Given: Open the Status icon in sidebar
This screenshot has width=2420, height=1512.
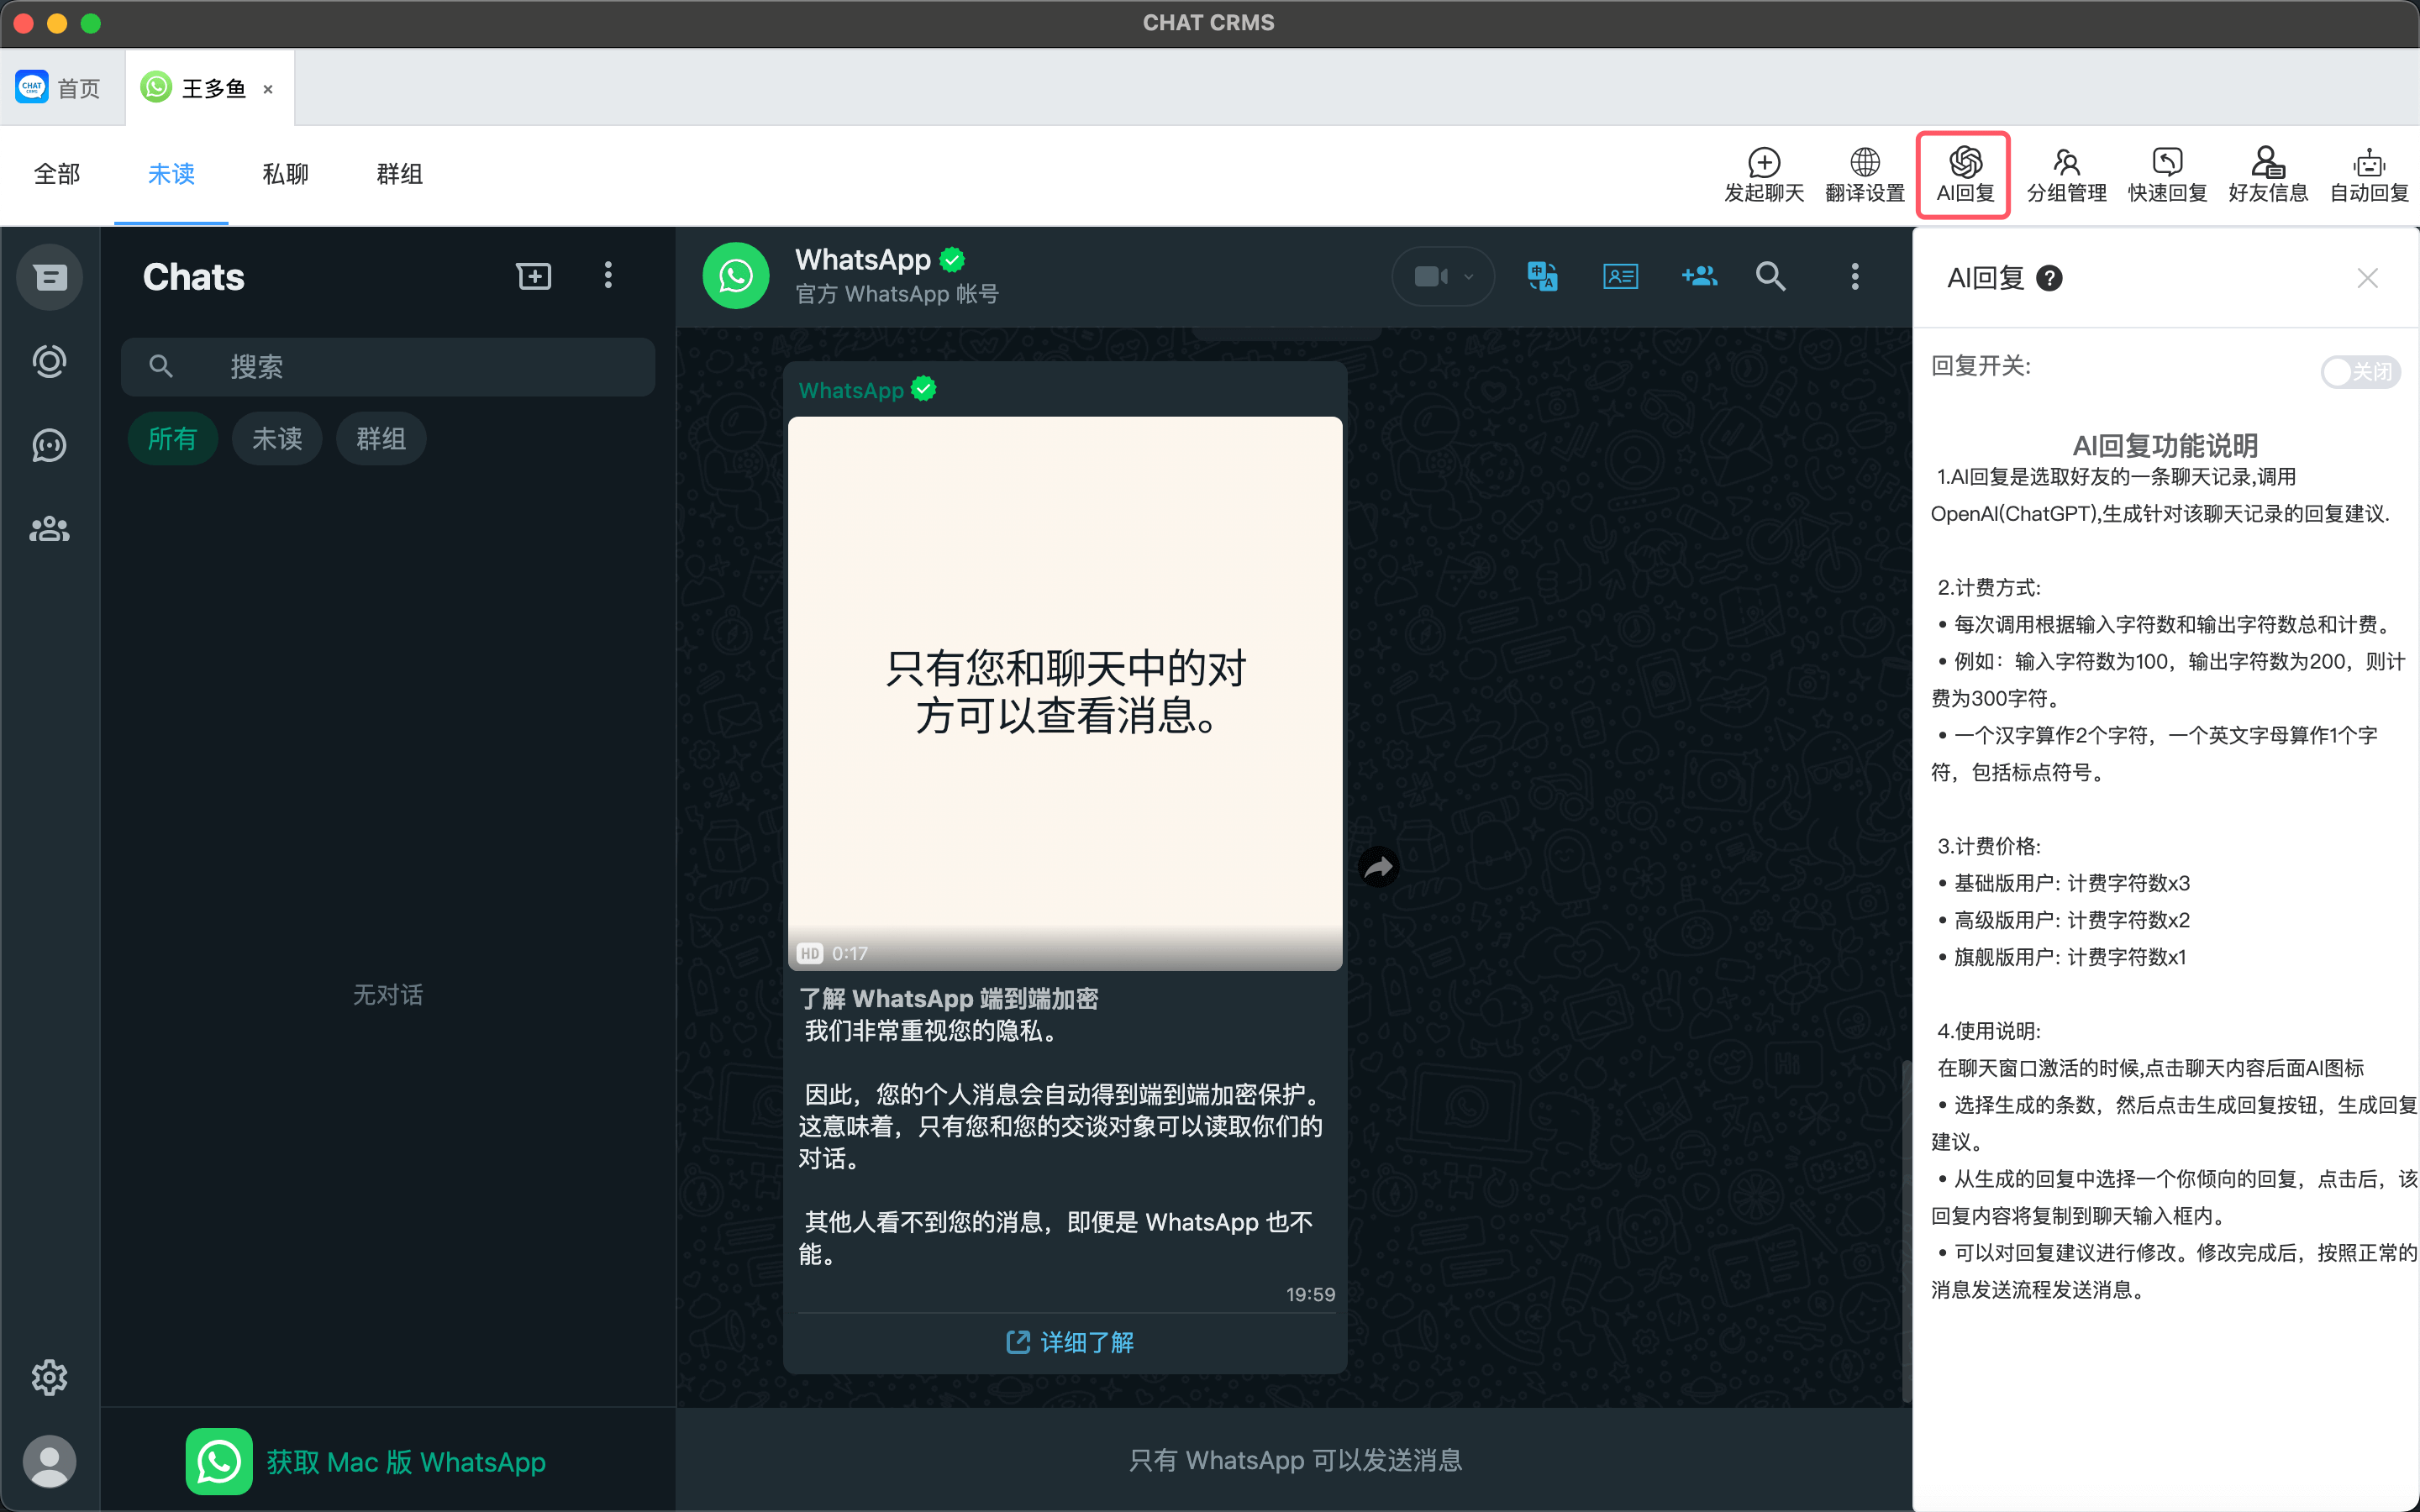Looking at the screenshot, I should 50,361.
